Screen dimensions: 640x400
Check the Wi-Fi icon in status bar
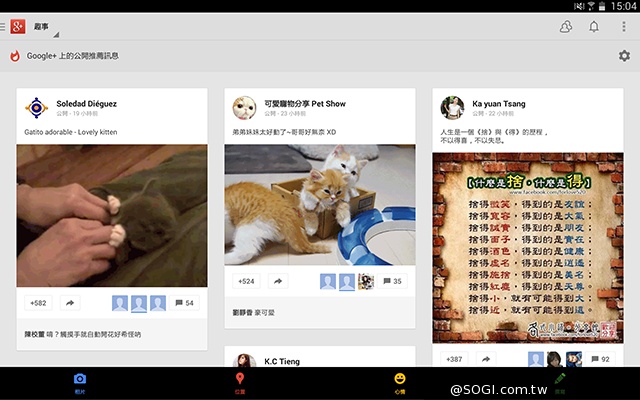591,6
